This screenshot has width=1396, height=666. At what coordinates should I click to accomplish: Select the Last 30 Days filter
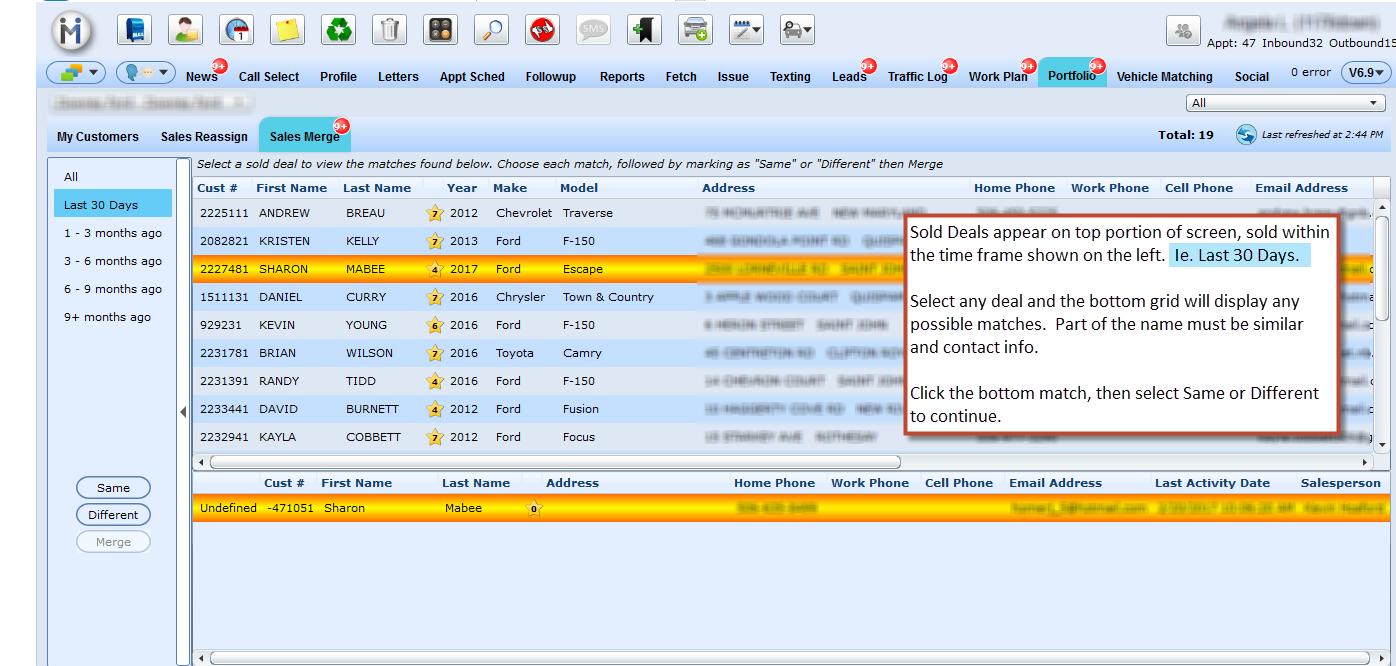101,205
